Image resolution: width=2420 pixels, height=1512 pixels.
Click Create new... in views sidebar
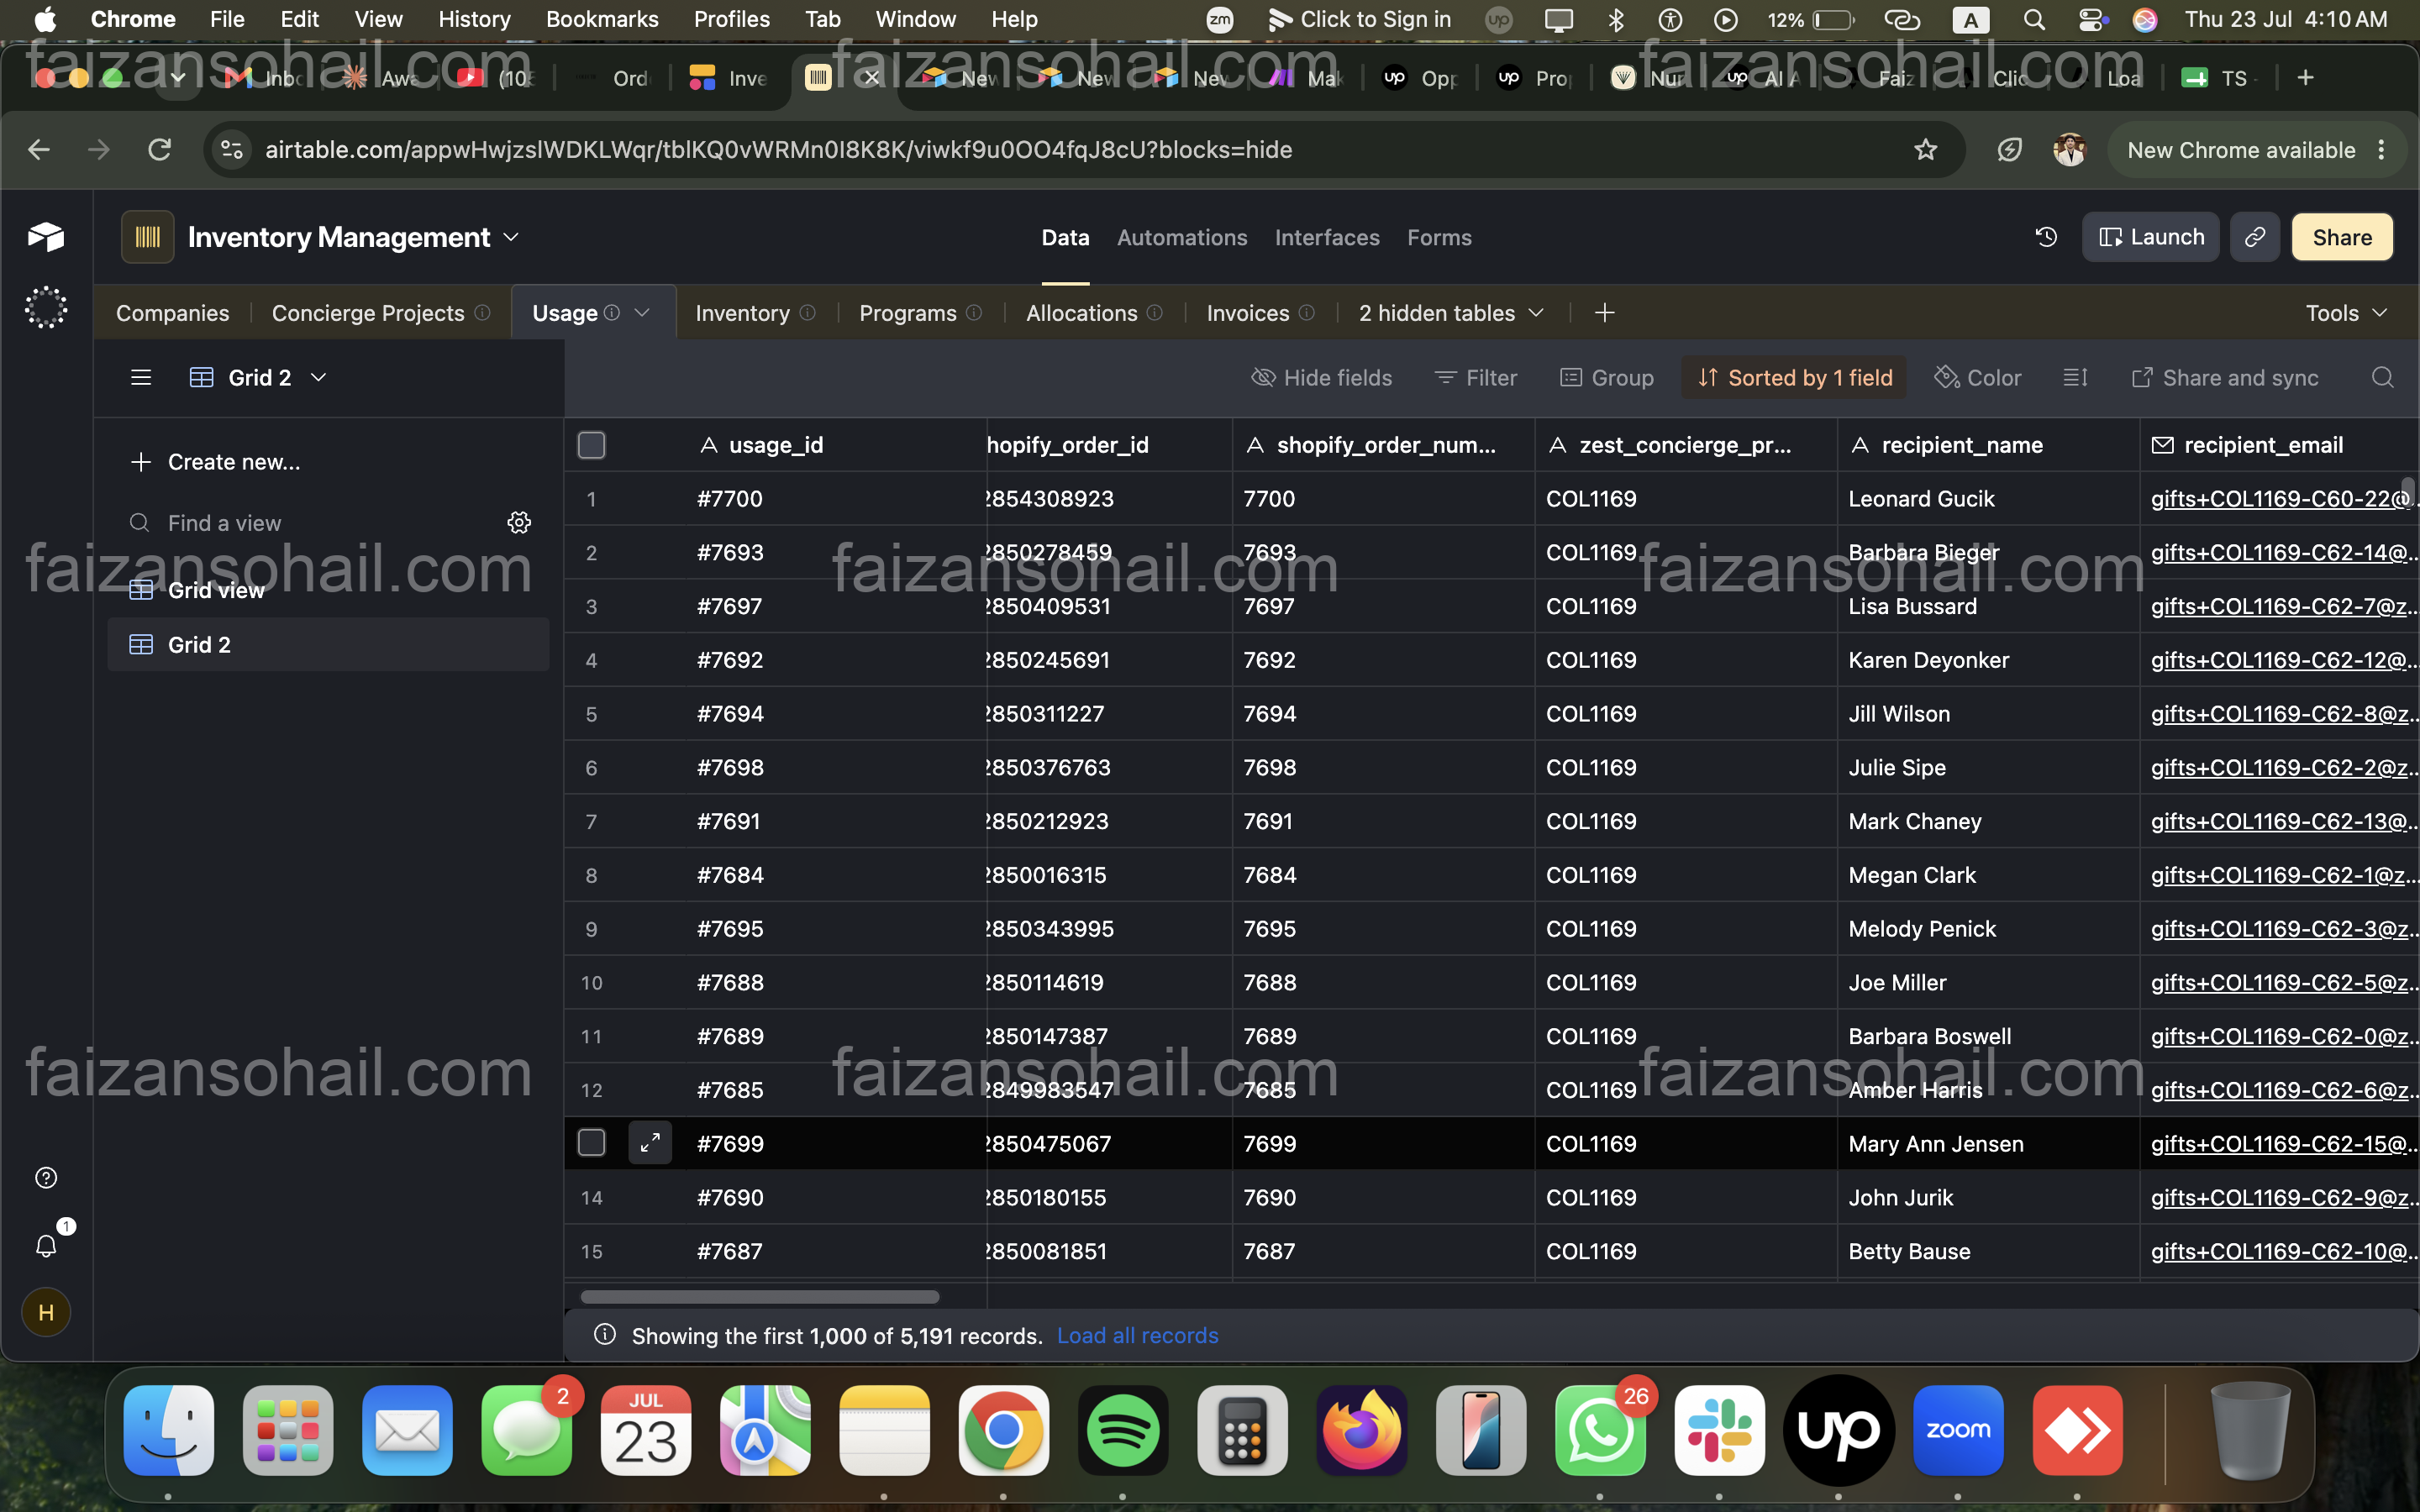(x=215, y=461)
